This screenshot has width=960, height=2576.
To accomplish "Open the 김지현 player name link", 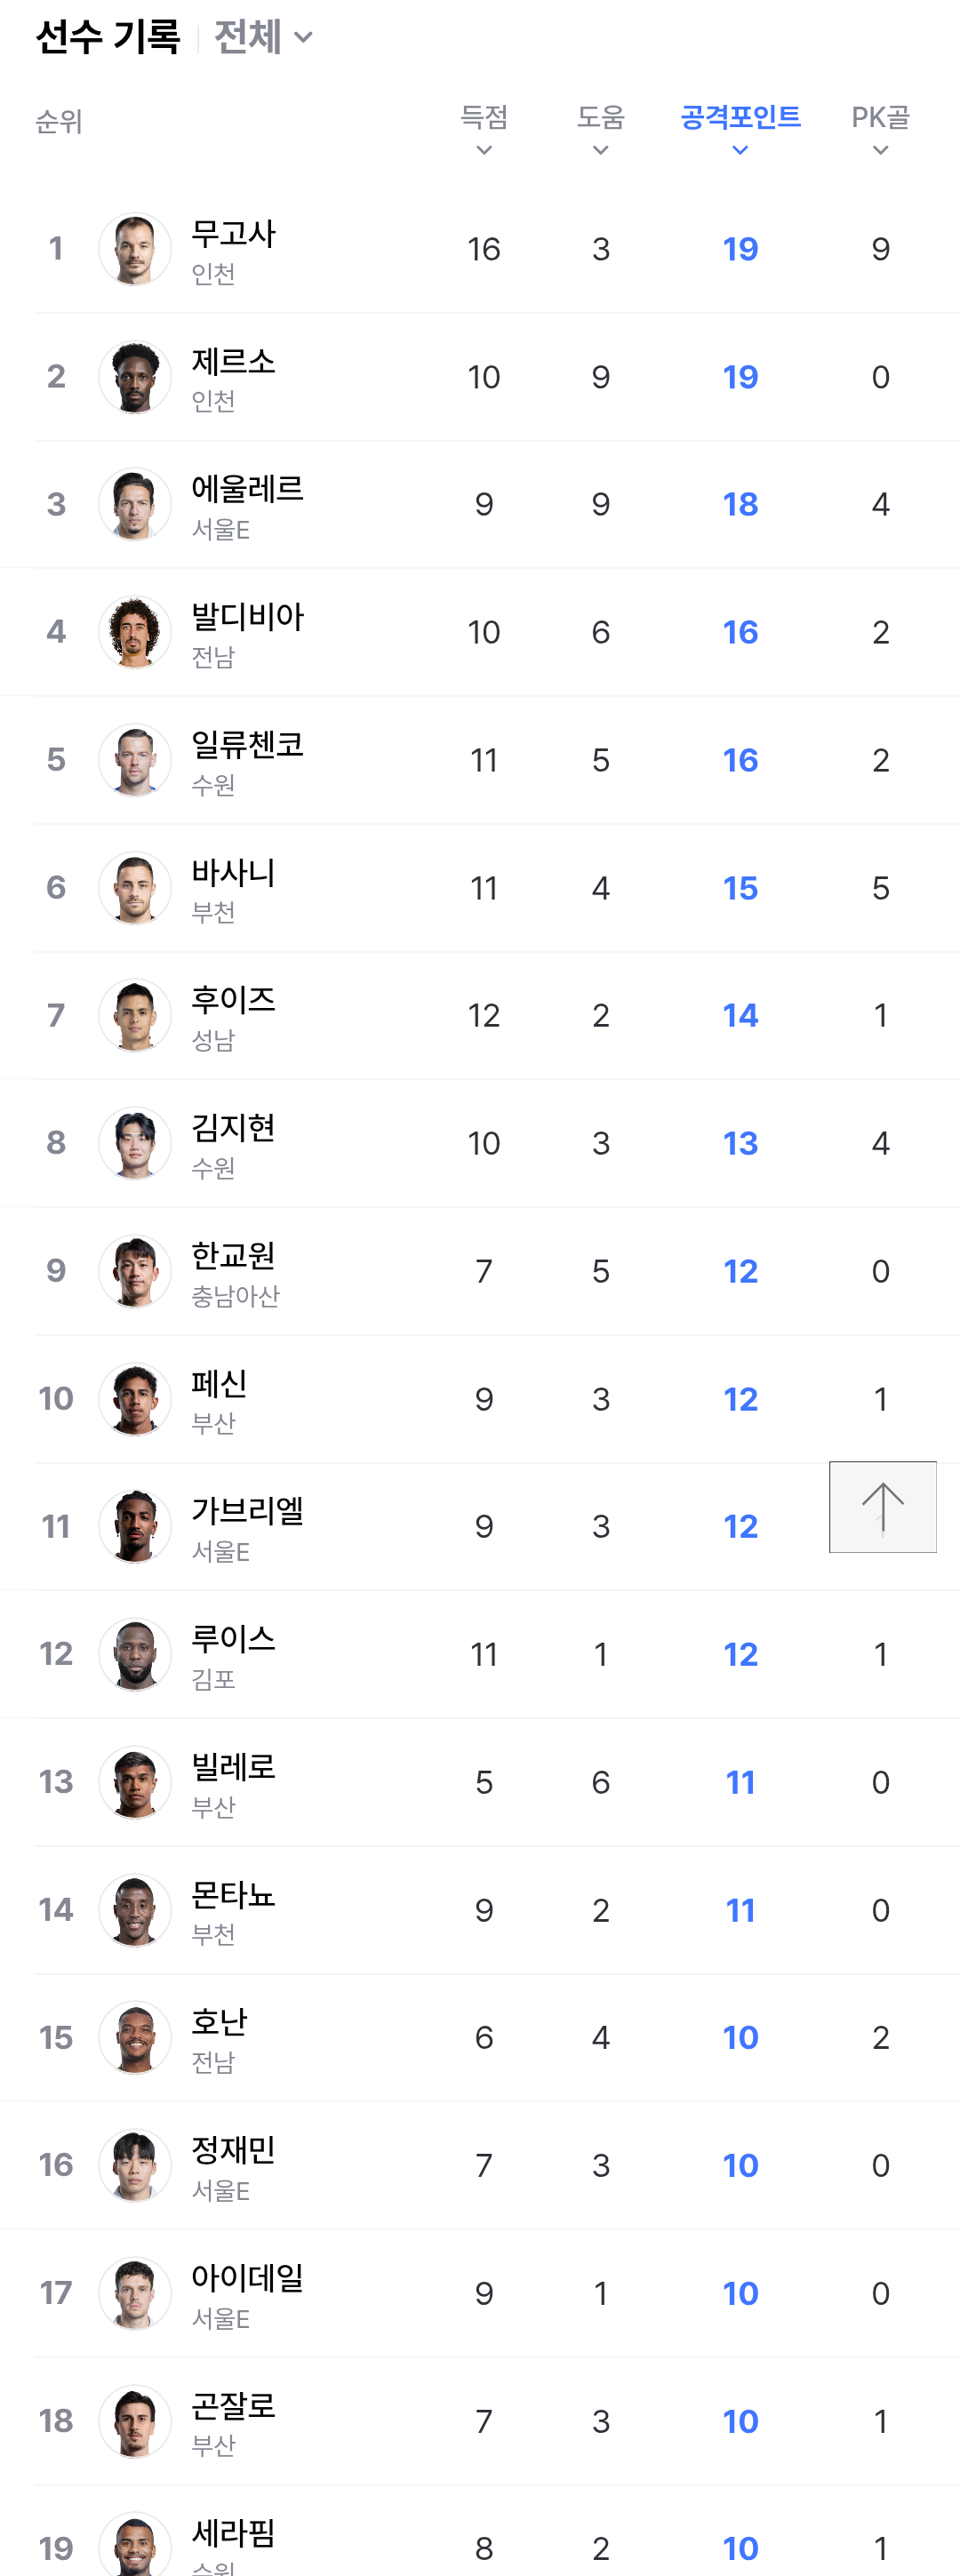I will coord(233,1128).
